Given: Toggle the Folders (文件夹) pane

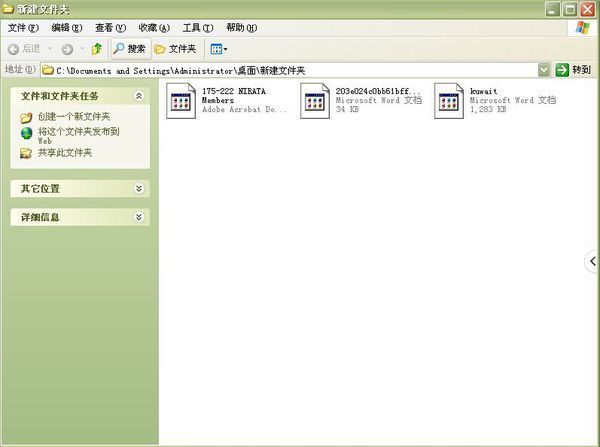Looking at the screenshot, I should coord(176,49).
